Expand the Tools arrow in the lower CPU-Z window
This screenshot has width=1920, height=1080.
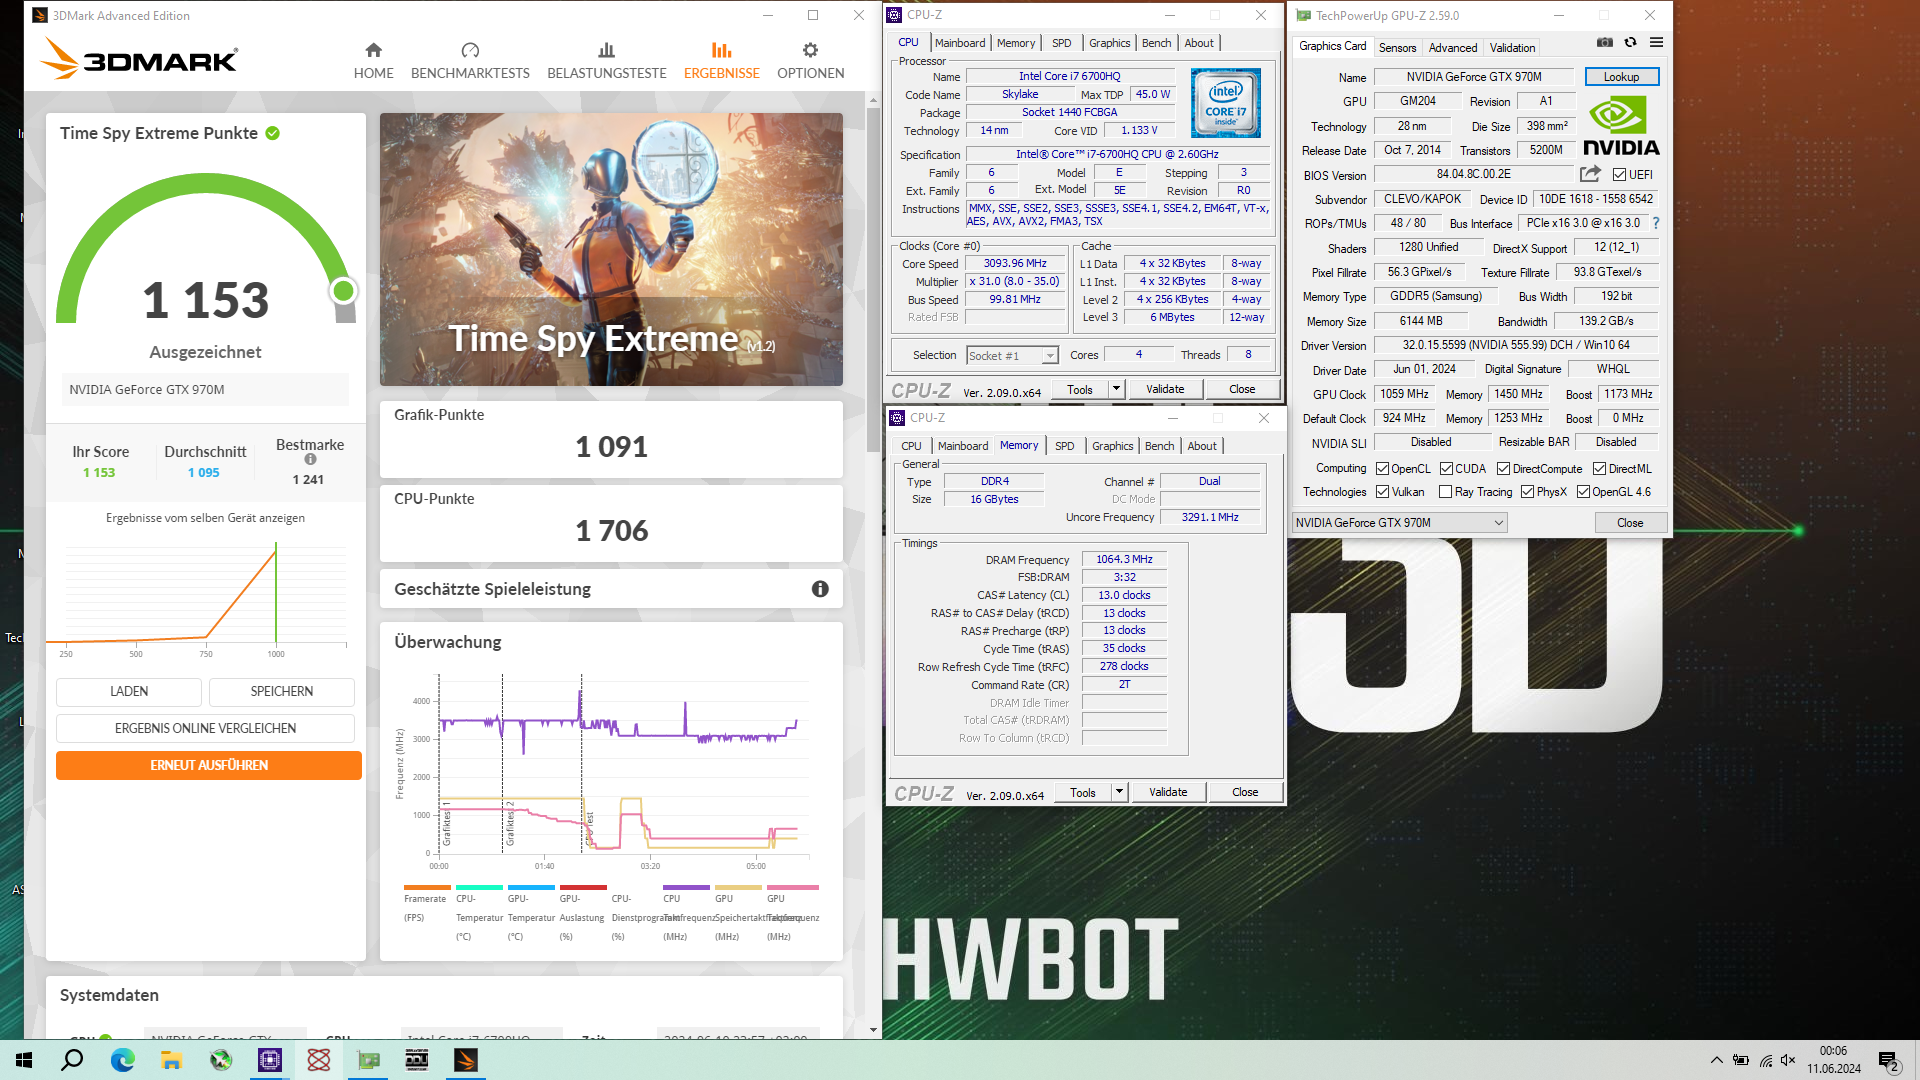click(1119, 792)
